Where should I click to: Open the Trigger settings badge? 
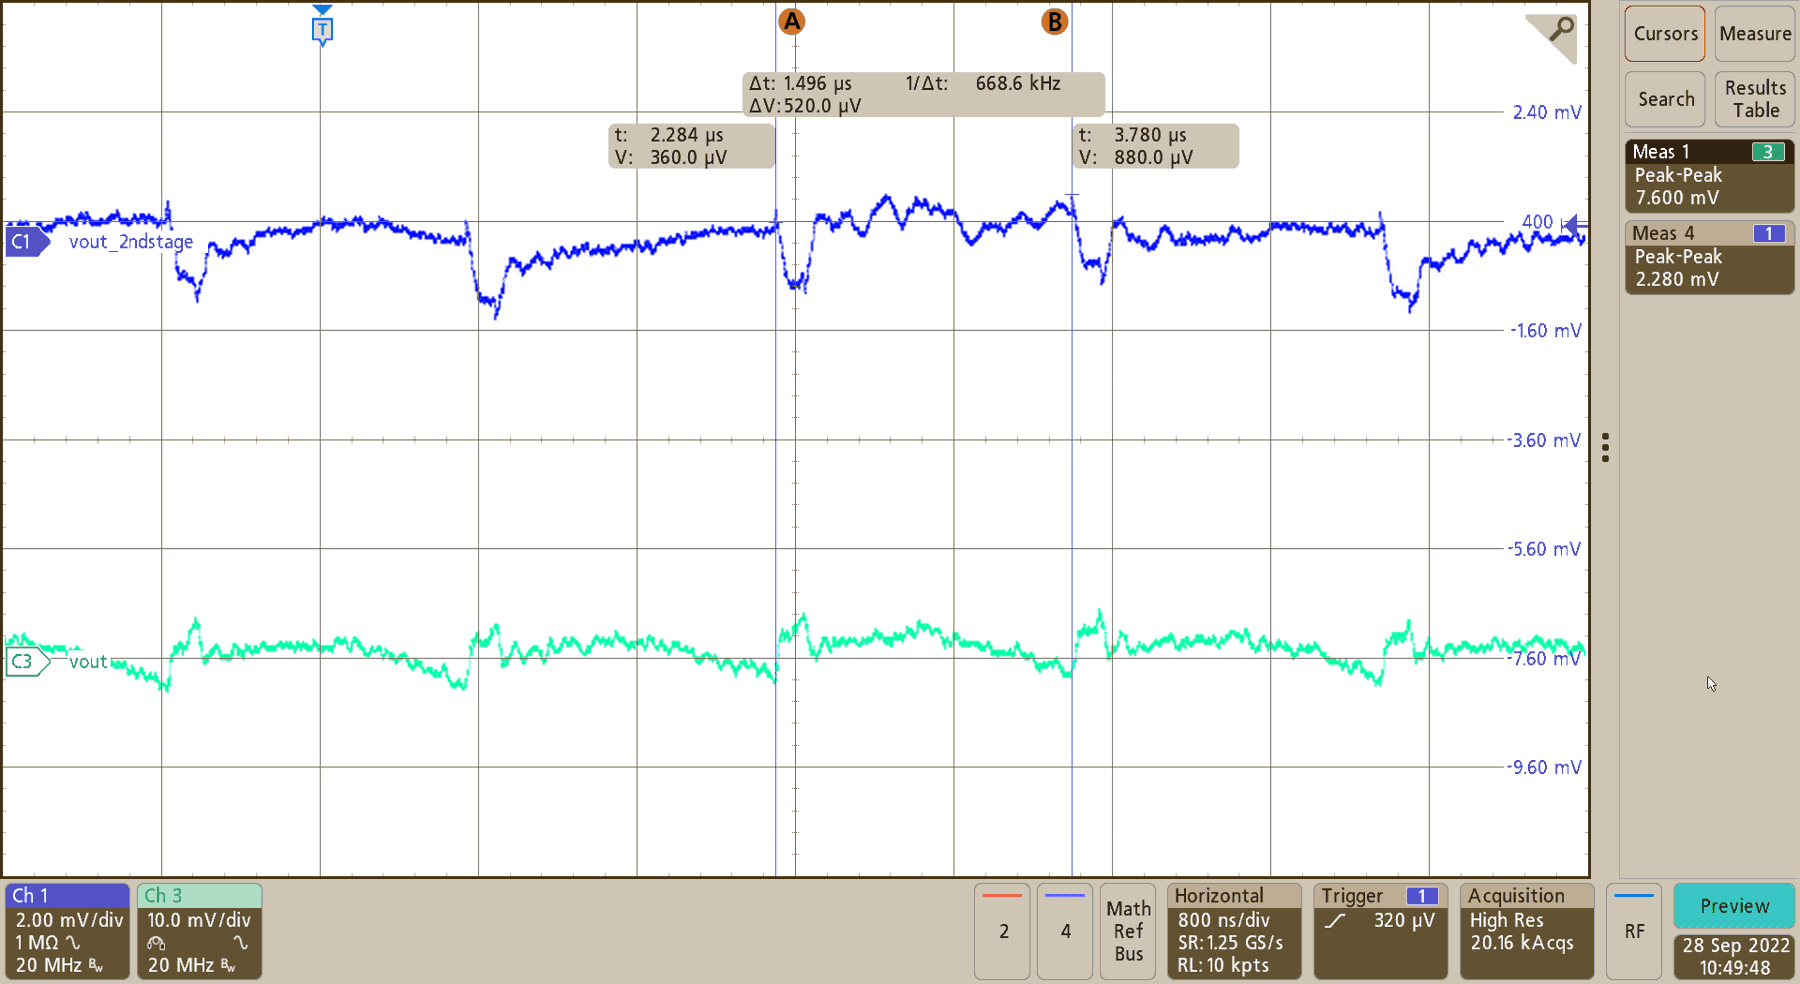click(x=1379, y=930)
